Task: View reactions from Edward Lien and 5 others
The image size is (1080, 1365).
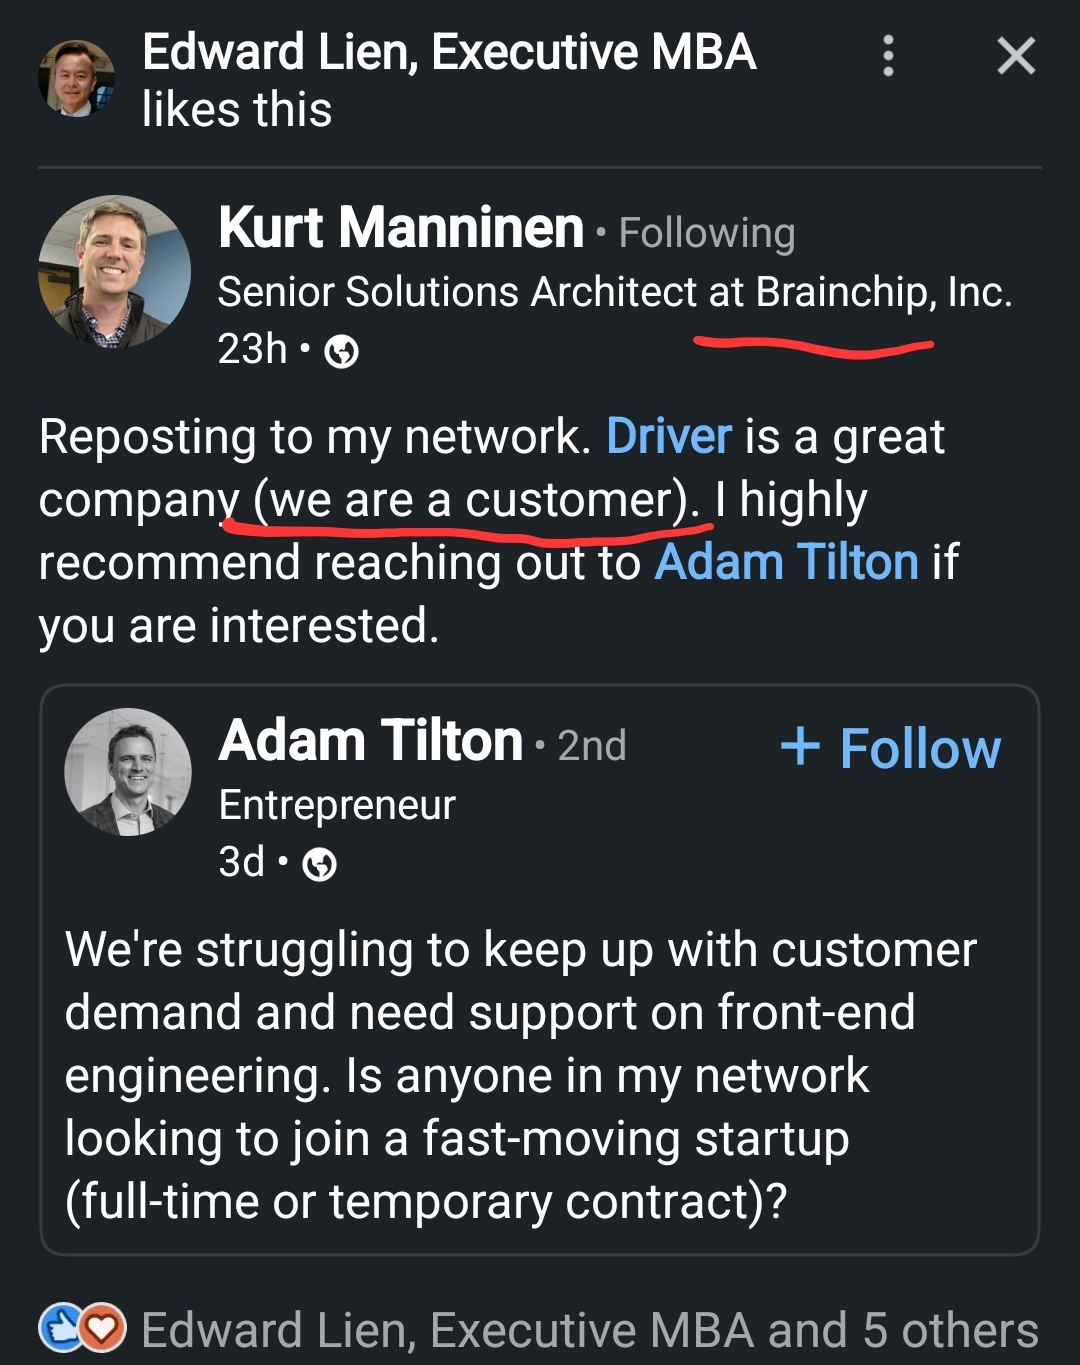Action: click(x=590, y=1331)
